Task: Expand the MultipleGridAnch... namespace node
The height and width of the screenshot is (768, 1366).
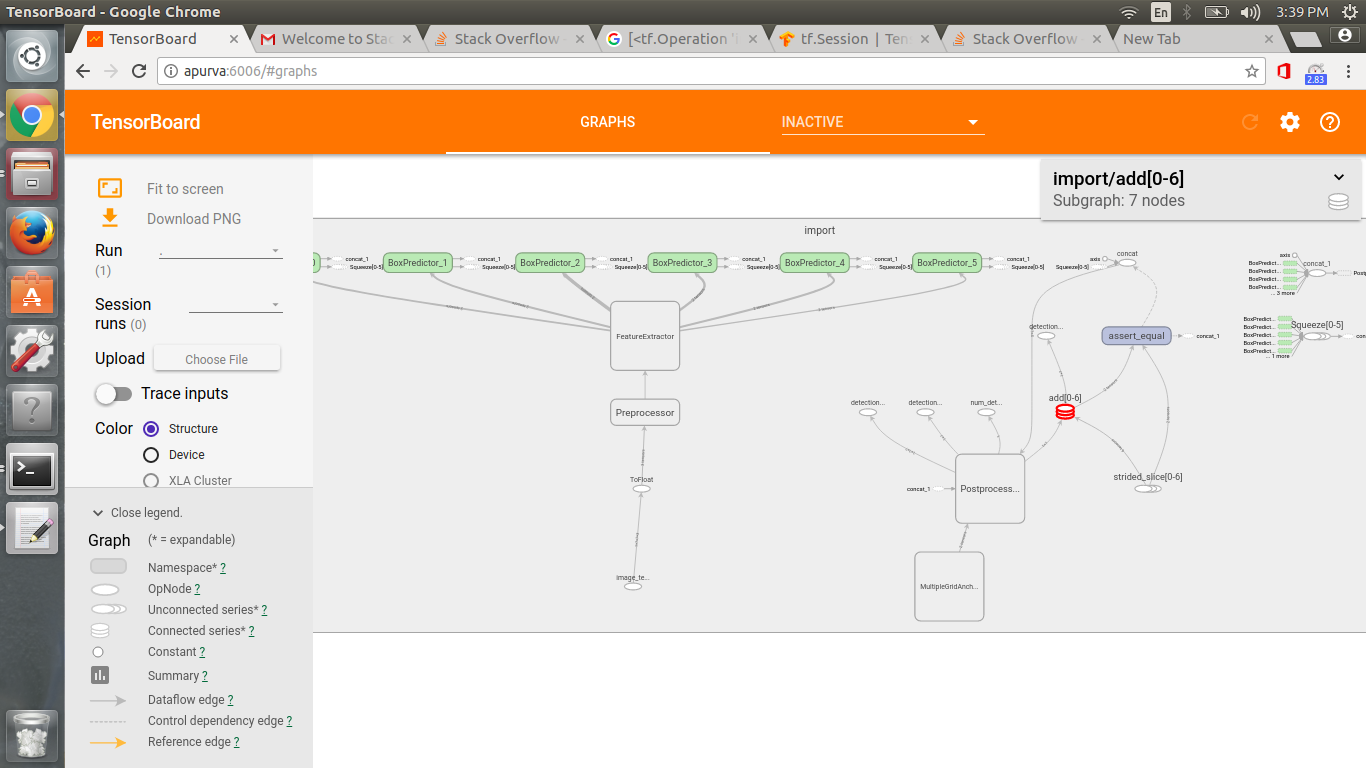Action: point(950,586)
